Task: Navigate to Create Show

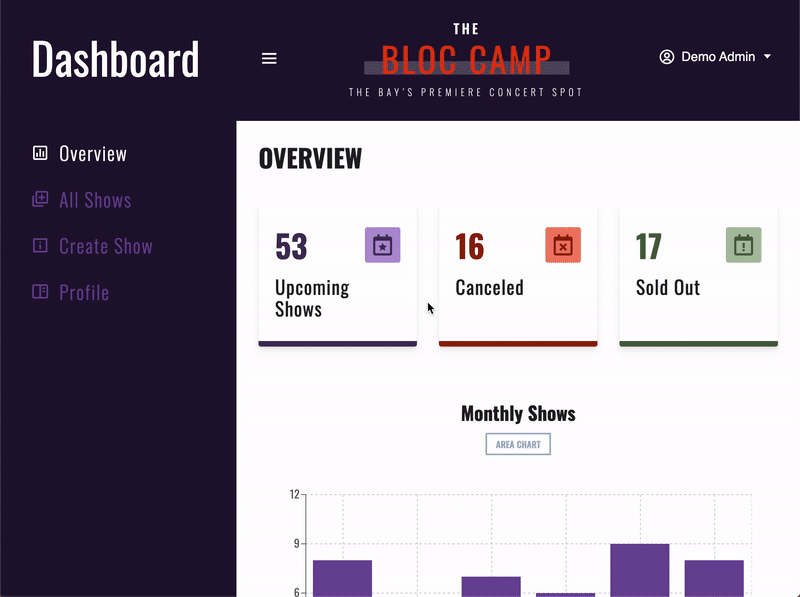Action: pyautogui.click(x=105, y=246)
